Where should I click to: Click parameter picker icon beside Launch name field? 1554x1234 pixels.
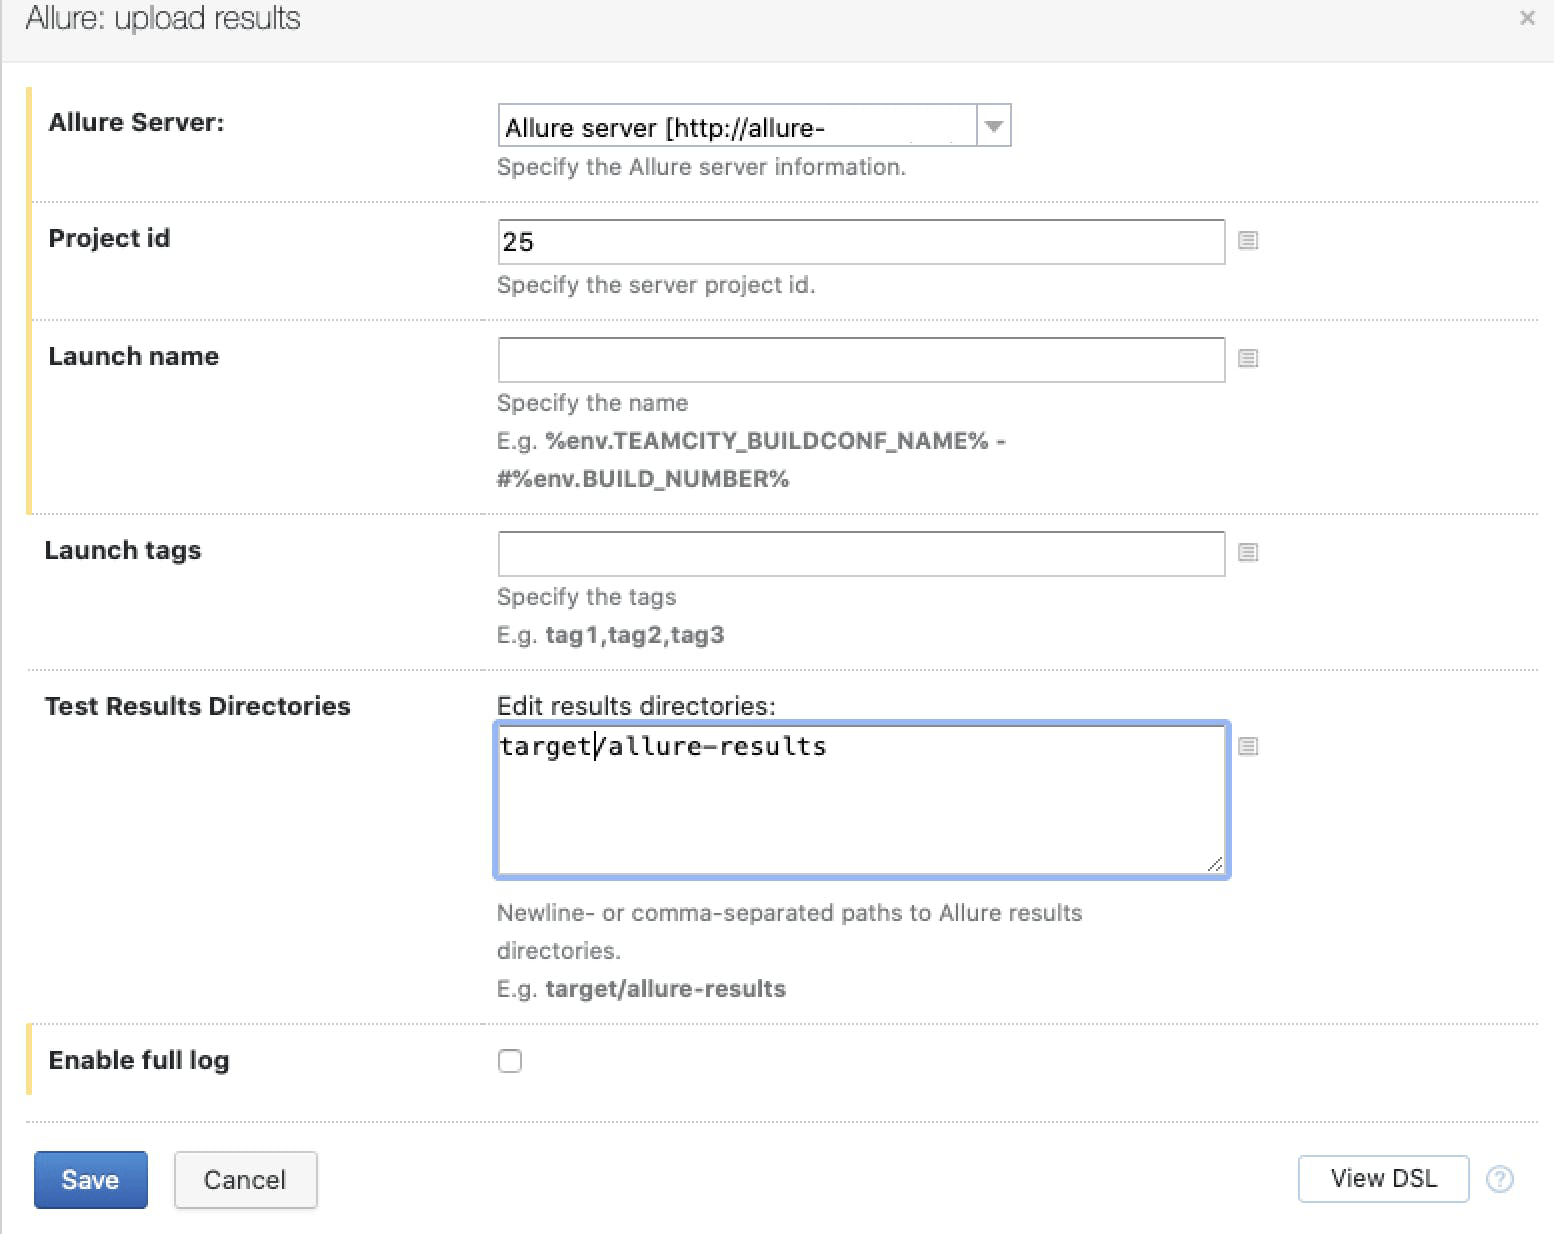(1247, 358)
